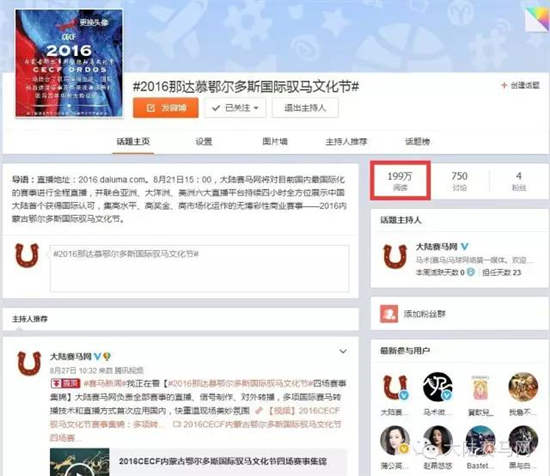Click the orange 发微博 post button

[x=166, y=108]
